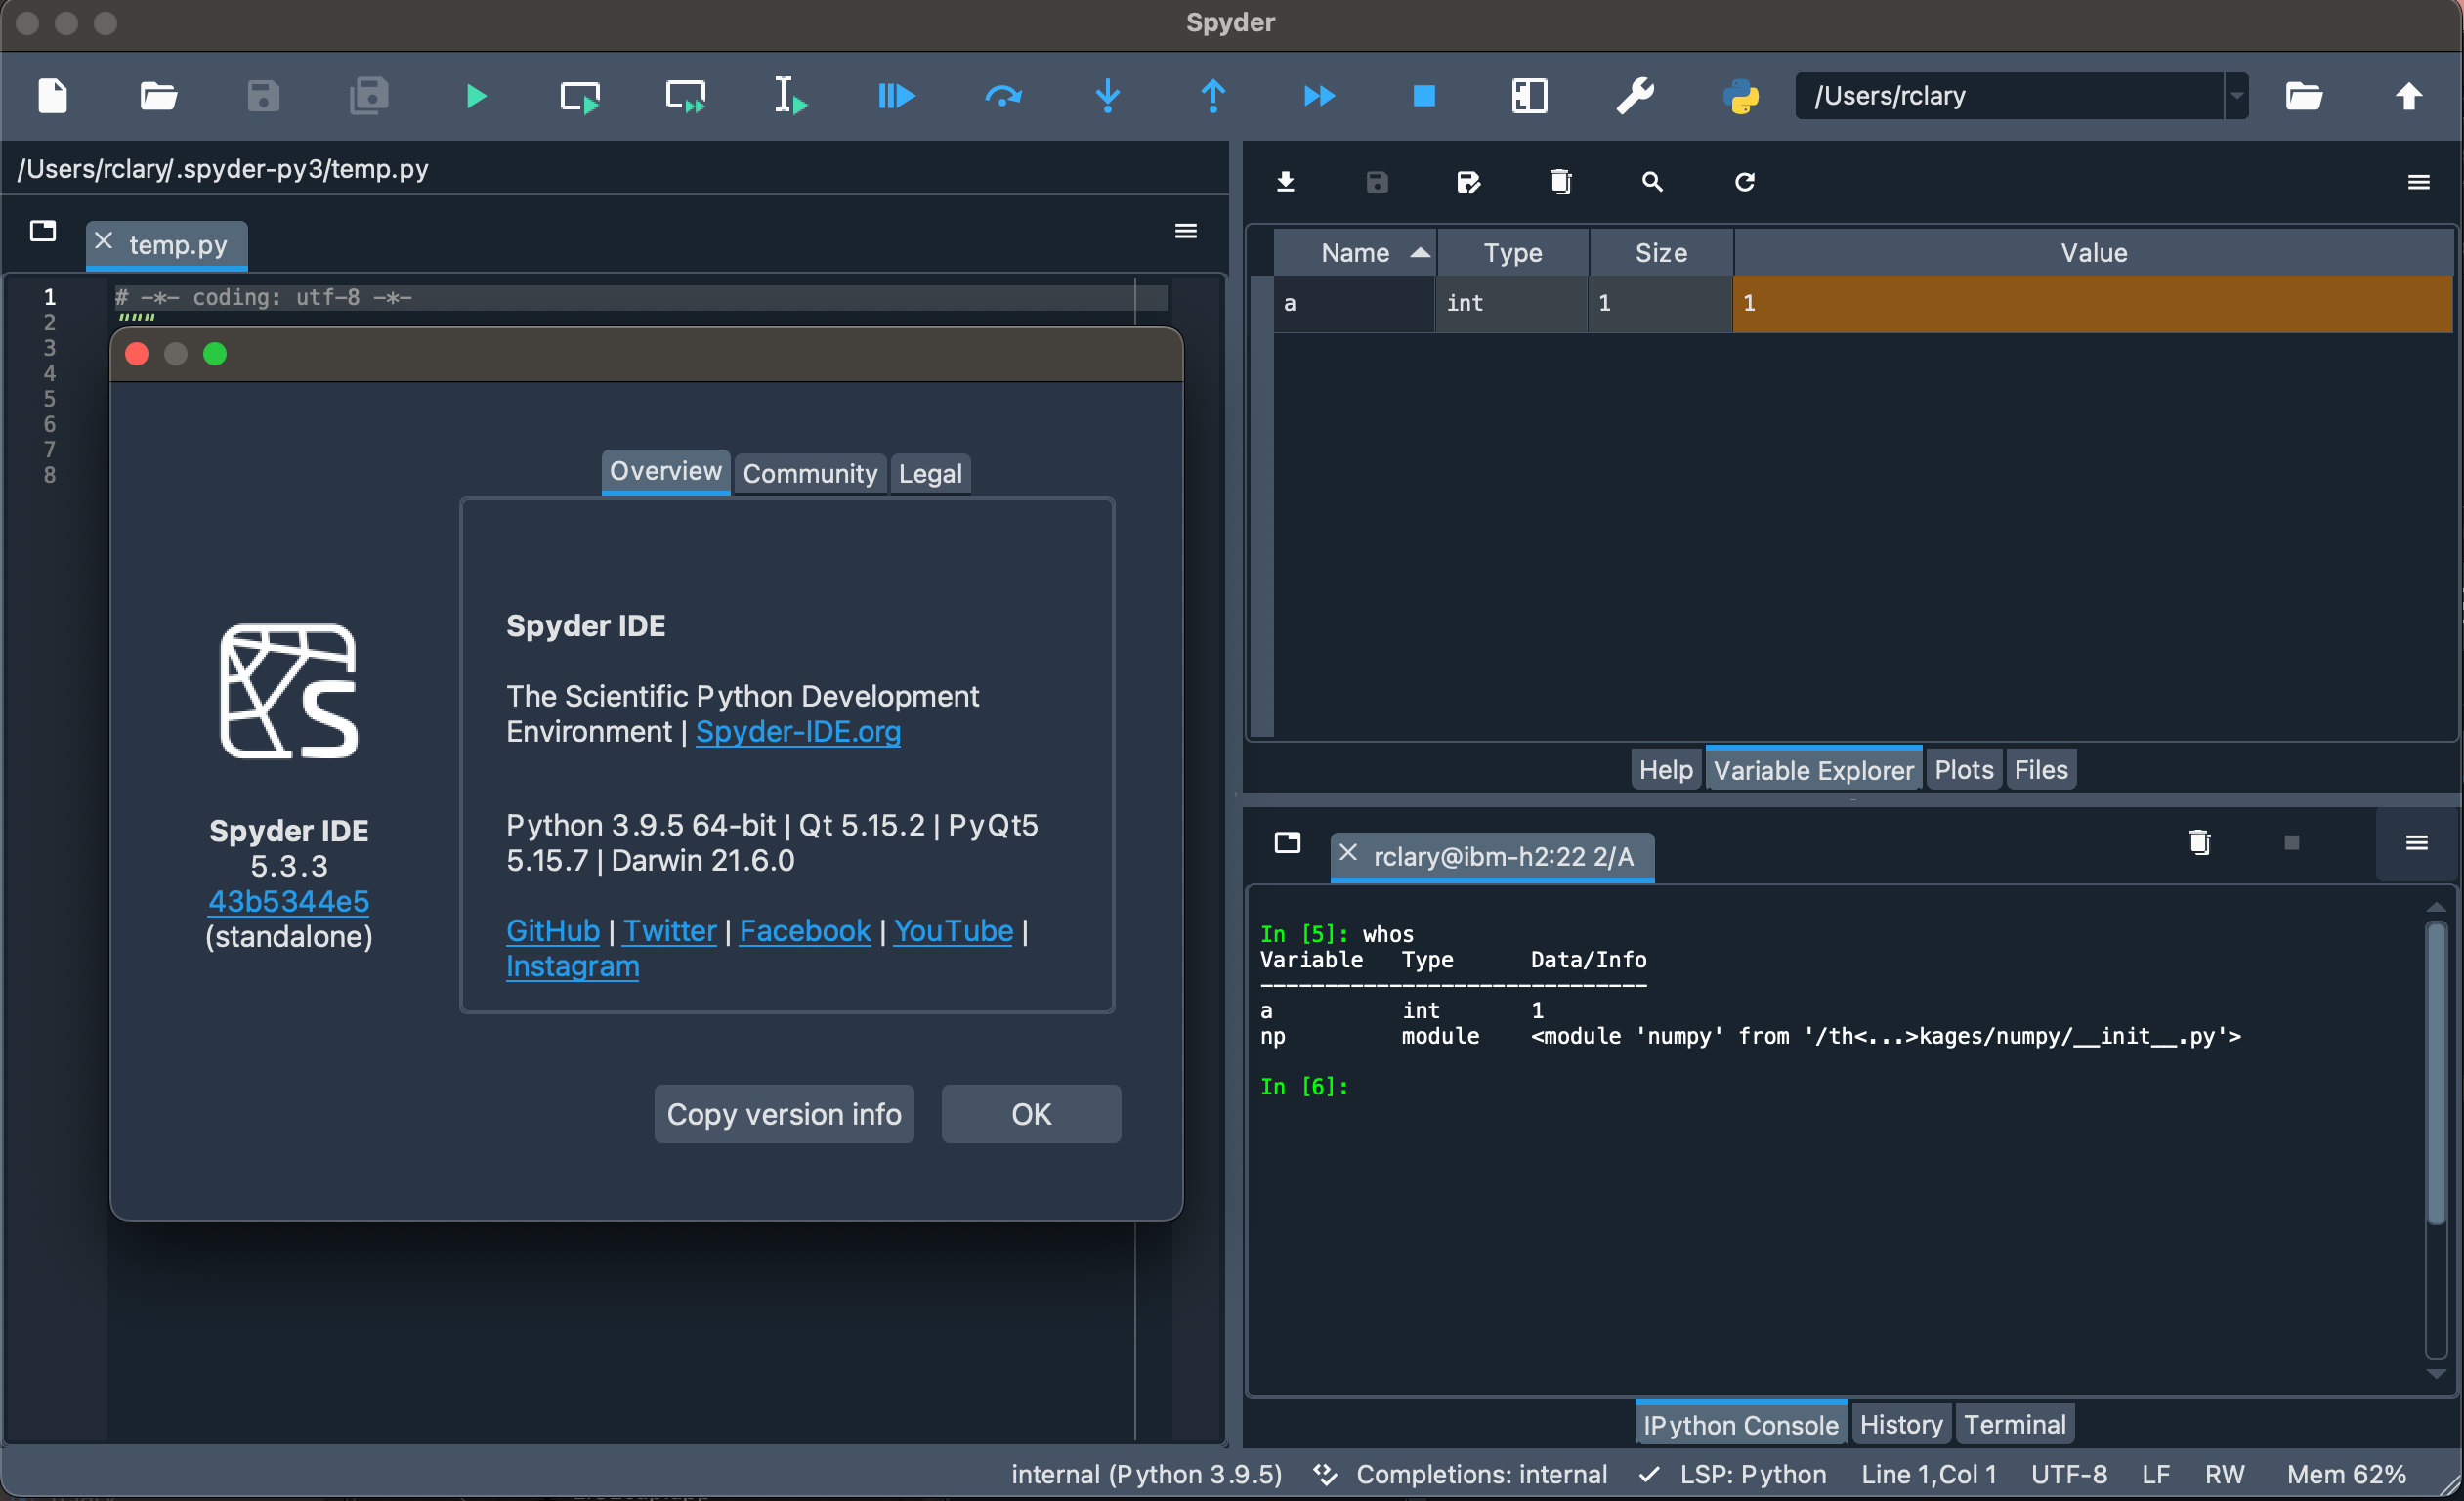Run the current cell
The width and height of the screenshot is (2464, 1501).
pos(579,96)
